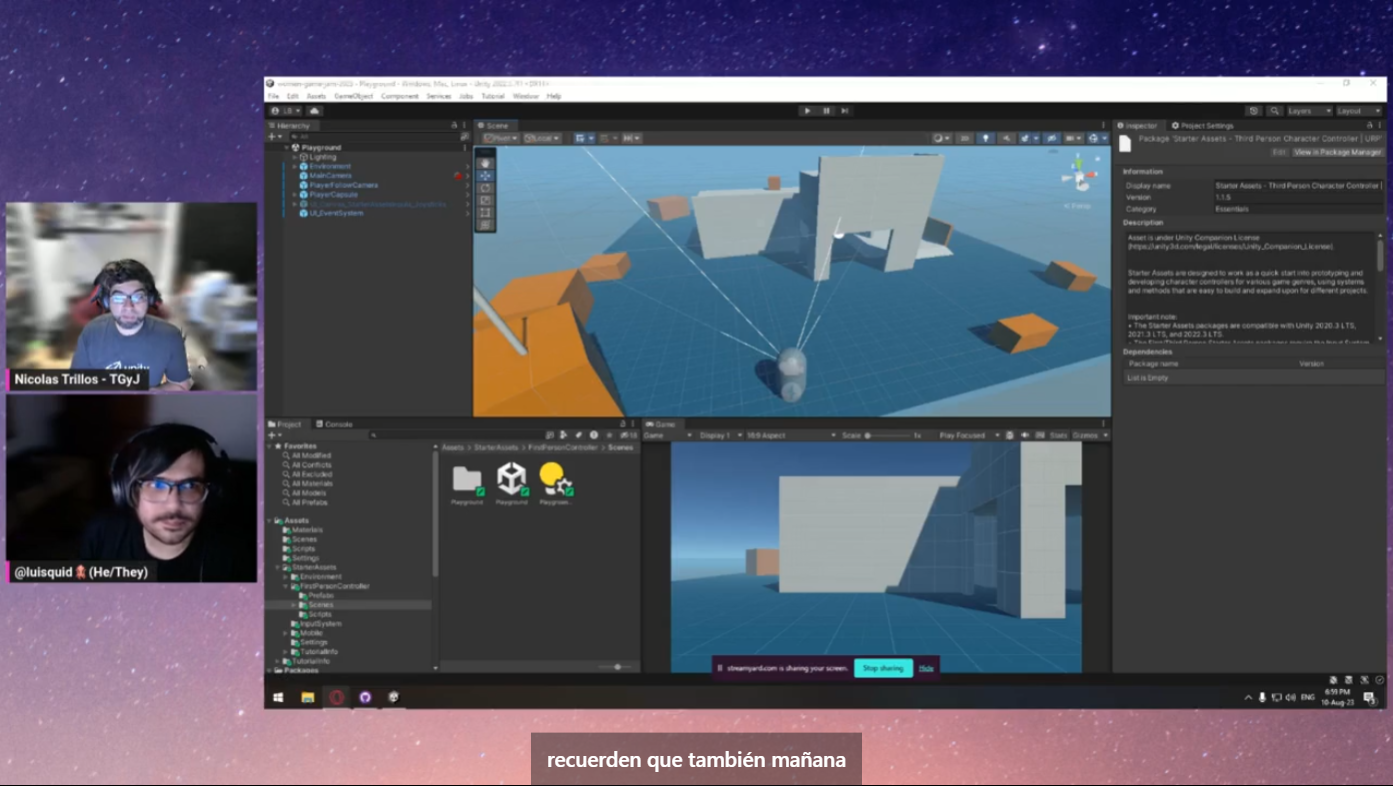Click the Hide link in sharing bar
This screenshot has height=786, width=1393.
coord(926,668)
